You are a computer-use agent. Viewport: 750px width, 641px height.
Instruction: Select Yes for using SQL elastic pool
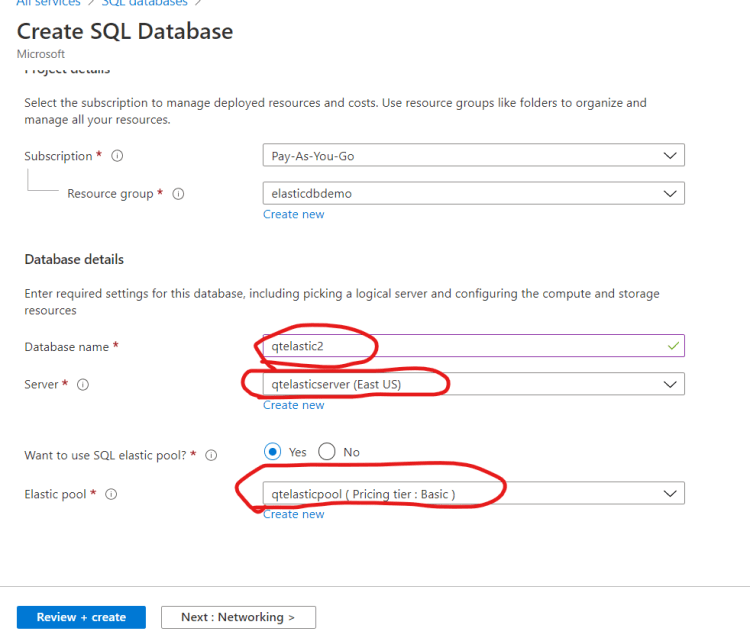pyautogui.click(x=273, y=452)
